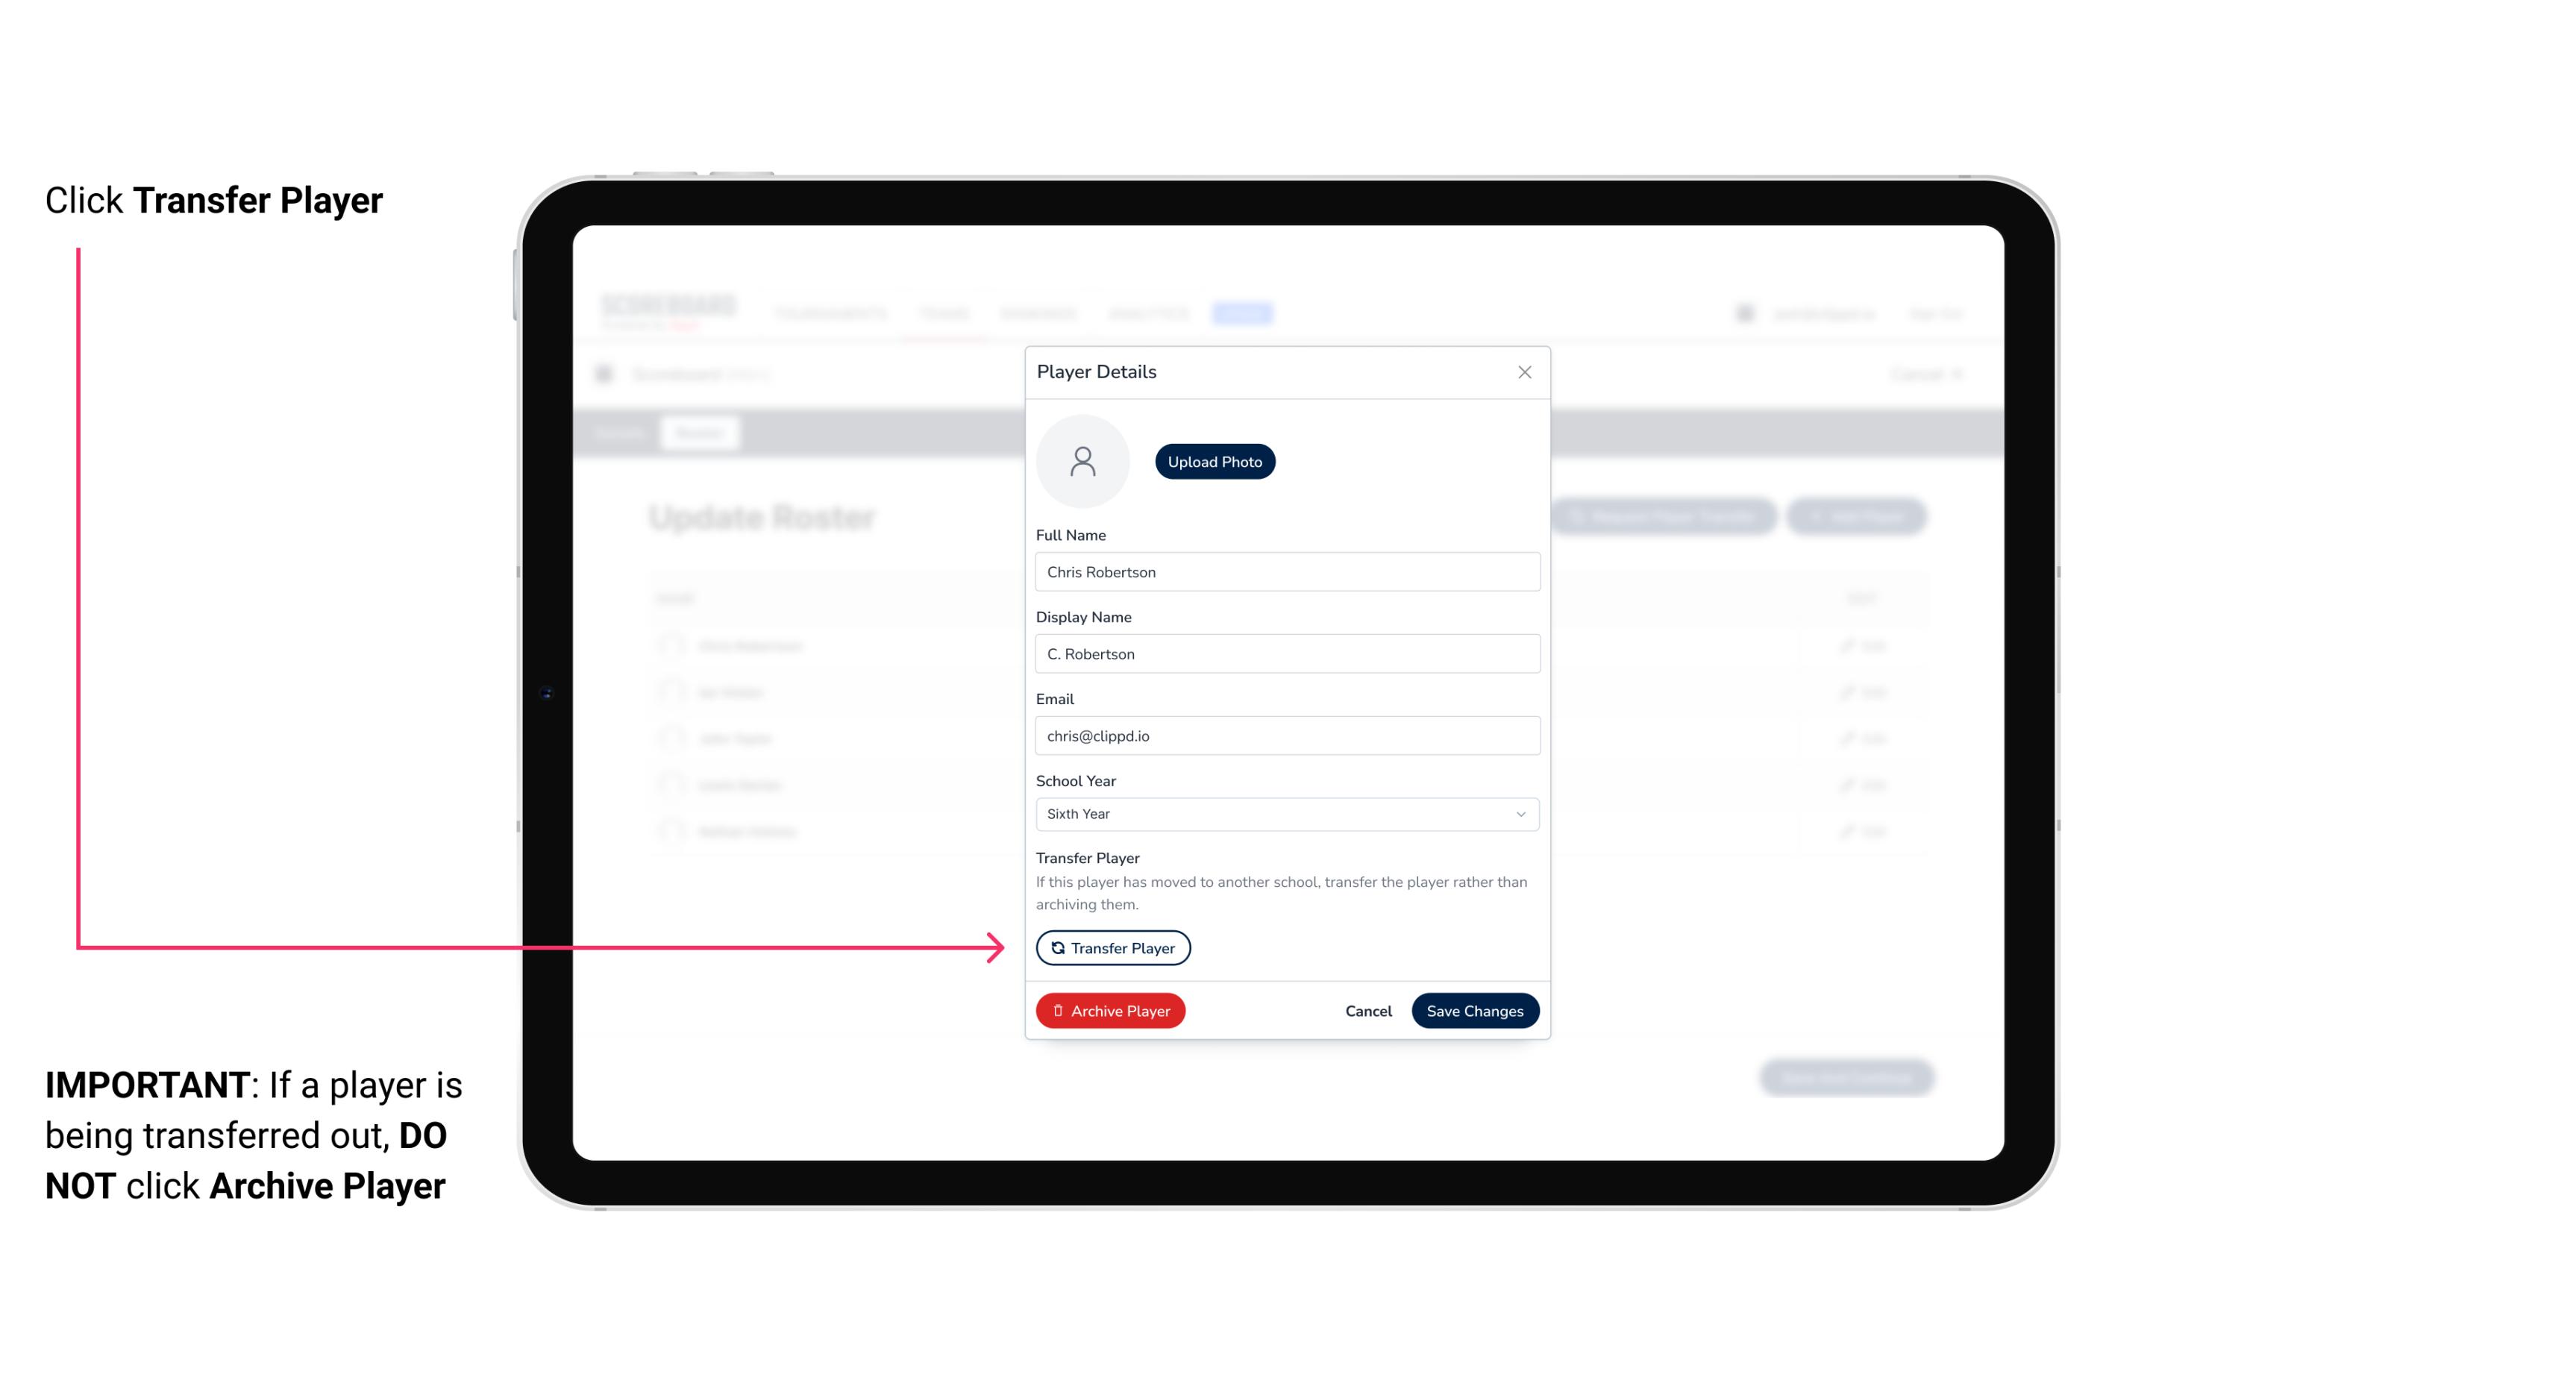Click the Upload Photo button icon
Image resolution: width=2576 pixels, height=1386 pixels.
1215,461
